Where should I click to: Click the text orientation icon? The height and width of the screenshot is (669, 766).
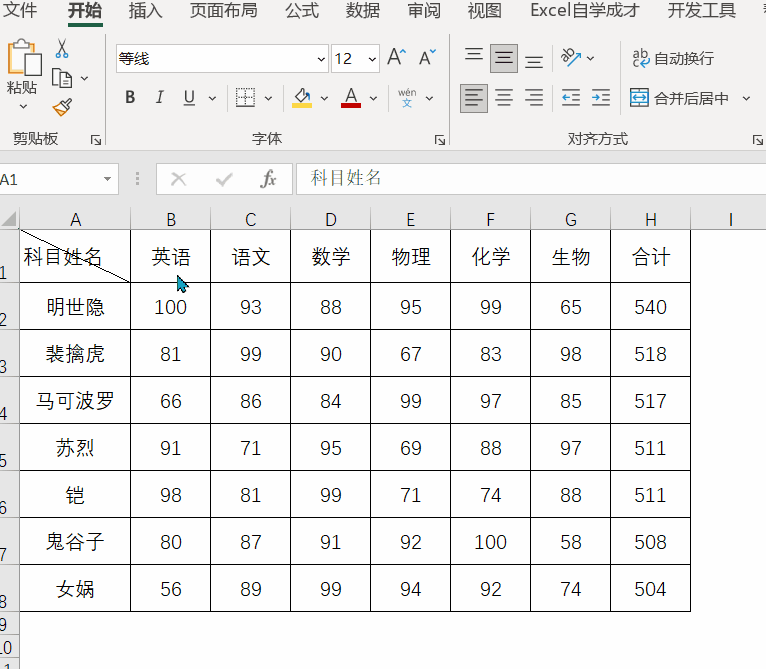click(x=571, y=58)
